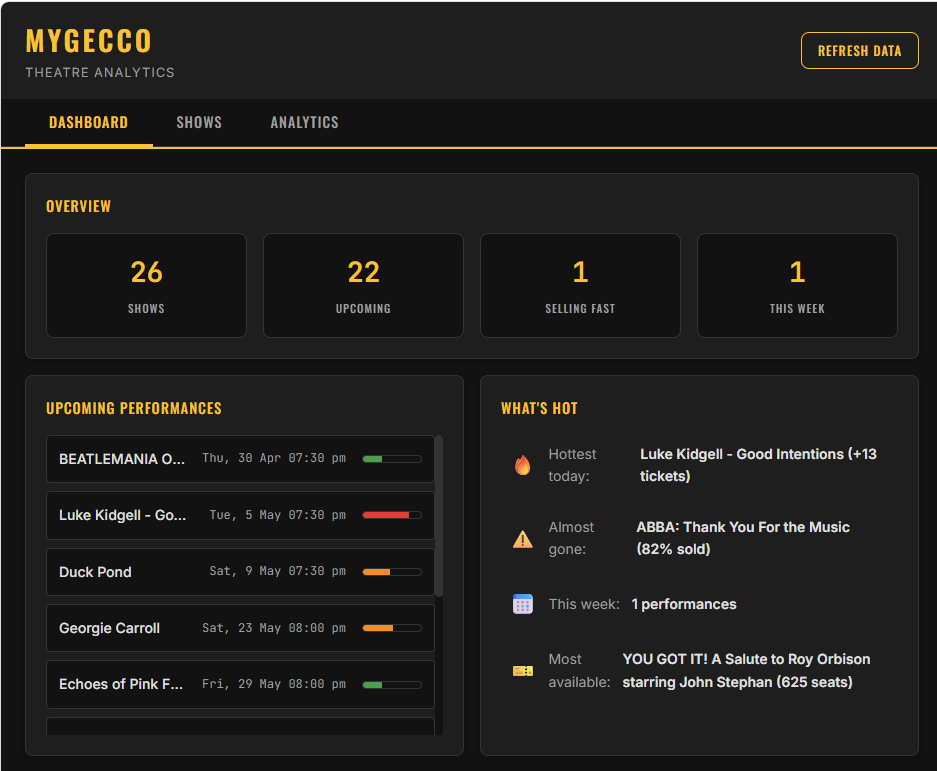The image size is (937, 771).
Task: Click the green progress bar for Echoes of Pink F...
Action: (392, 684)
